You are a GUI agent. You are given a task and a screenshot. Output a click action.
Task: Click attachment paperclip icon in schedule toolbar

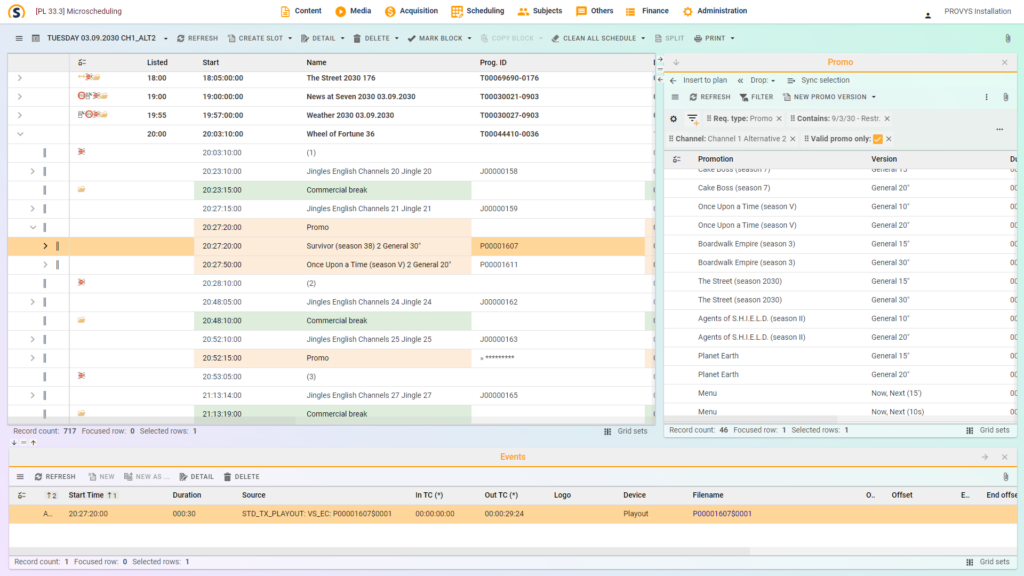click(x=1008, y=39)
